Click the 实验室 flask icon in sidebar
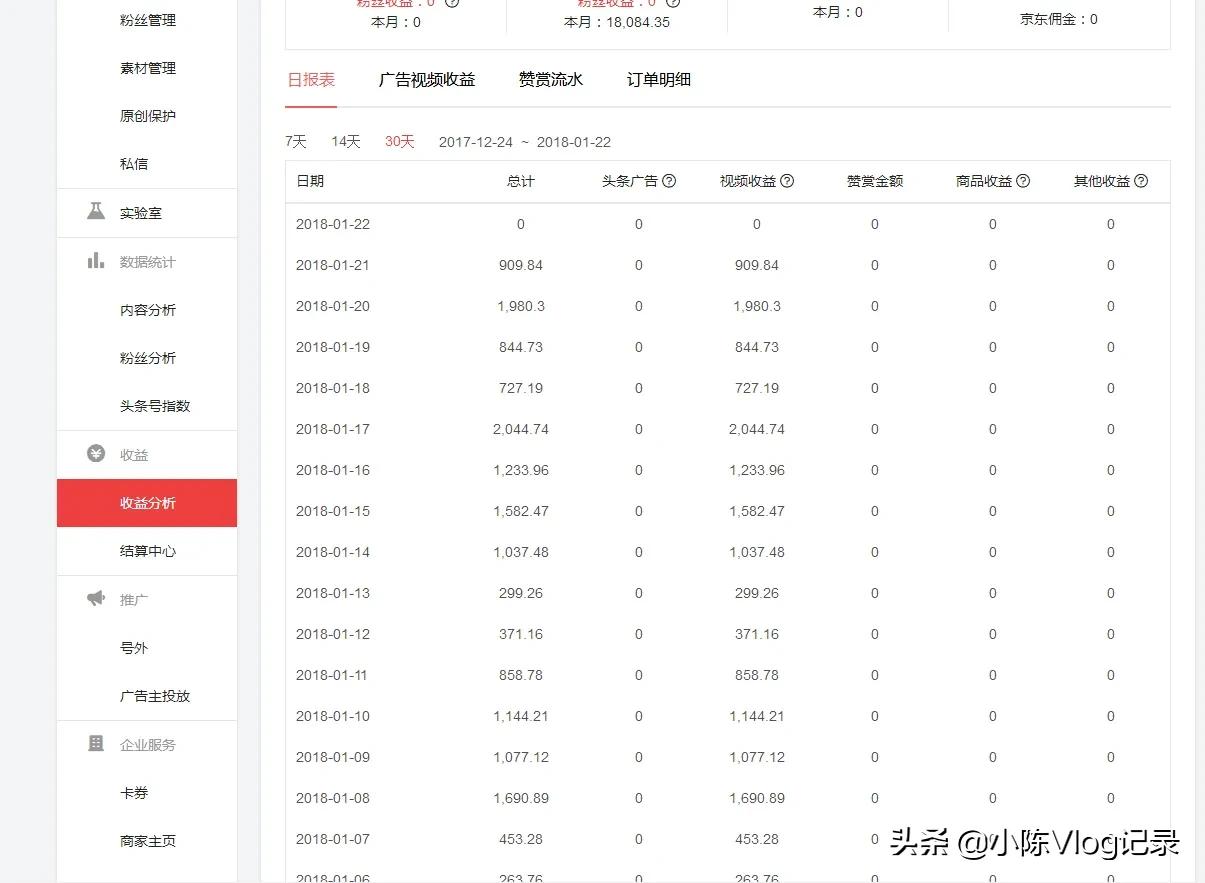The height and width of the screenshot is (883, 1205). [x=96, y=212]
